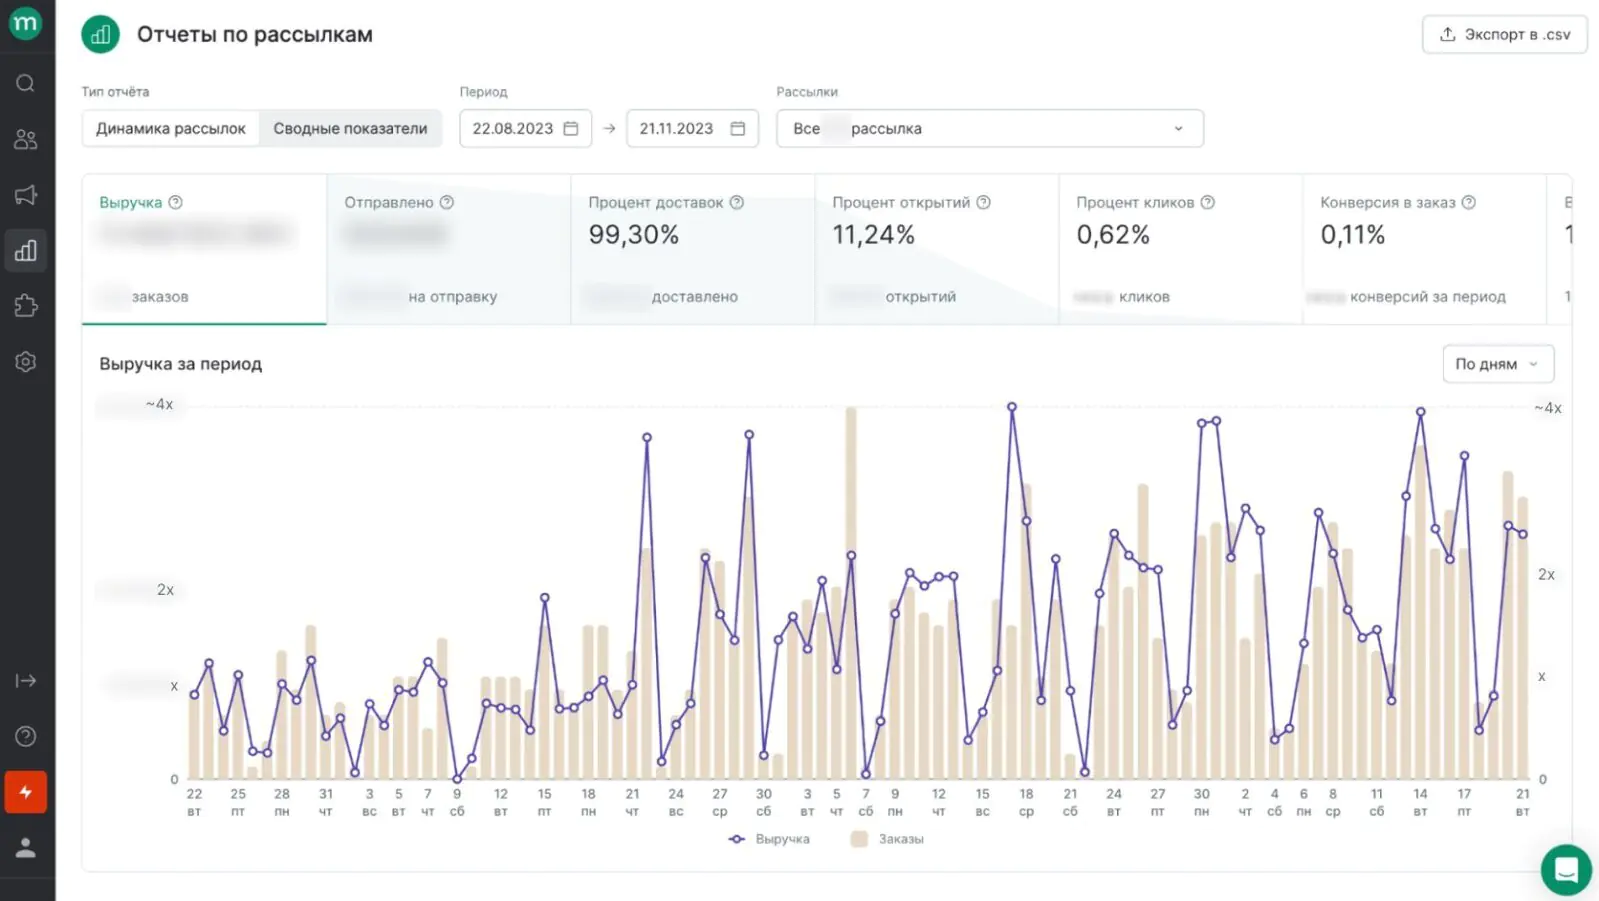Click the Тип отчёта label
Viewport: 1599px width, 901px height.
[115, 91]
